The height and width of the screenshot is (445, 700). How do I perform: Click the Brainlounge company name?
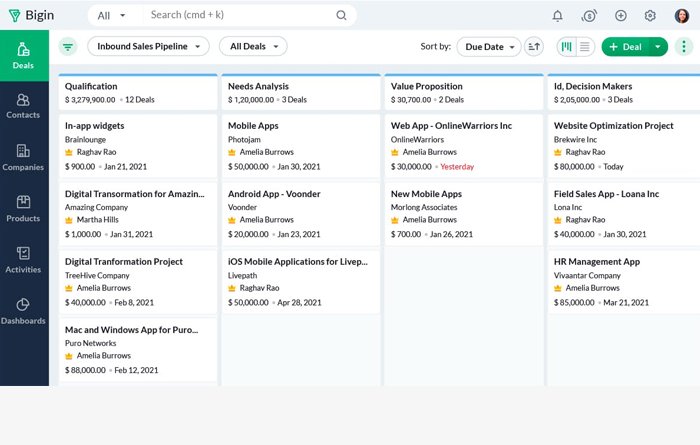tap(85, 140)
